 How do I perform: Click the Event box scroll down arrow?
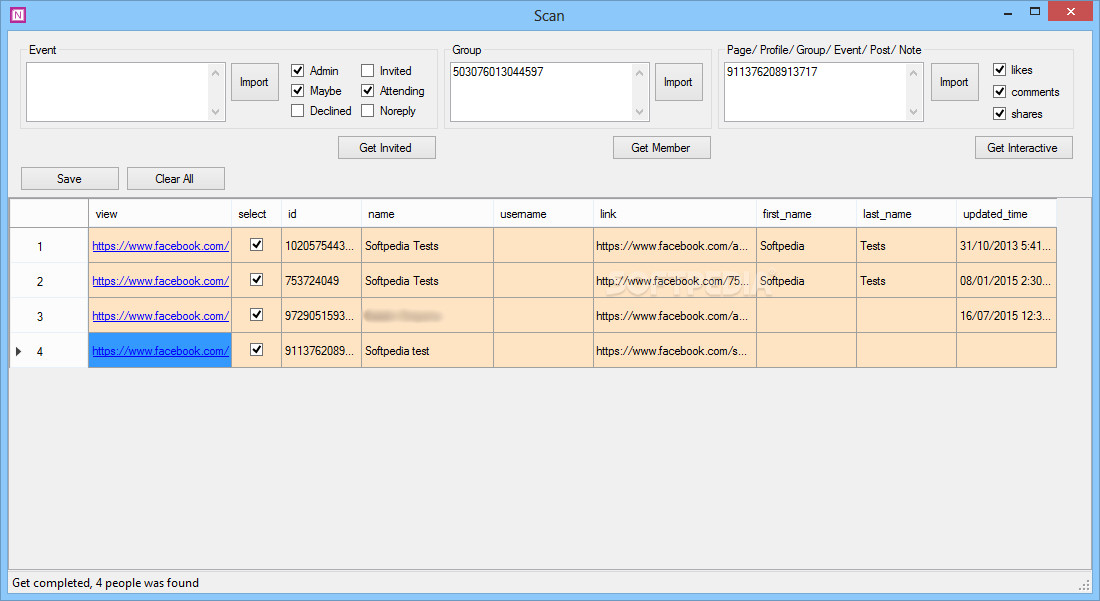[215, 112]
